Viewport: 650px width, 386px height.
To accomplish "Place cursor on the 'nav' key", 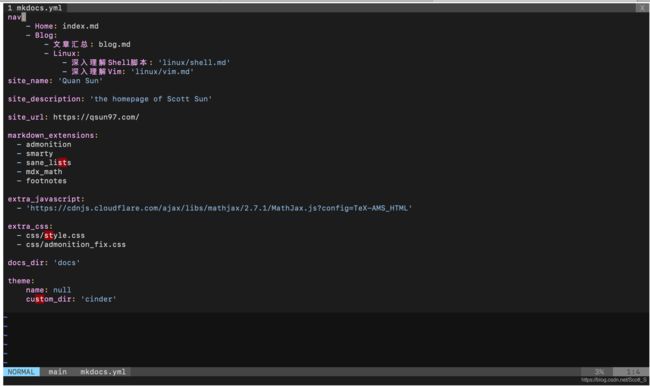I will [15, 17].
